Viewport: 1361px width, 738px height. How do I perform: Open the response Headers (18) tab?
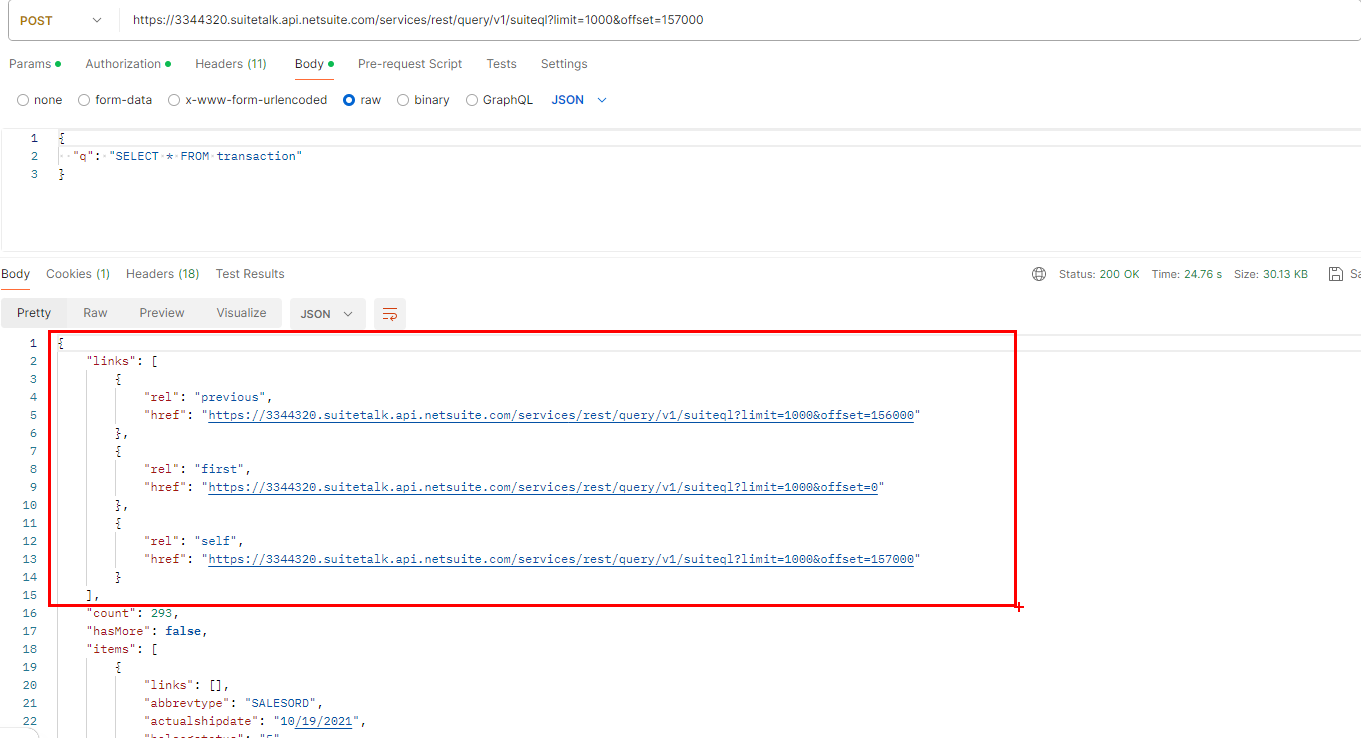pyautogui.click(x=162, y=274)
